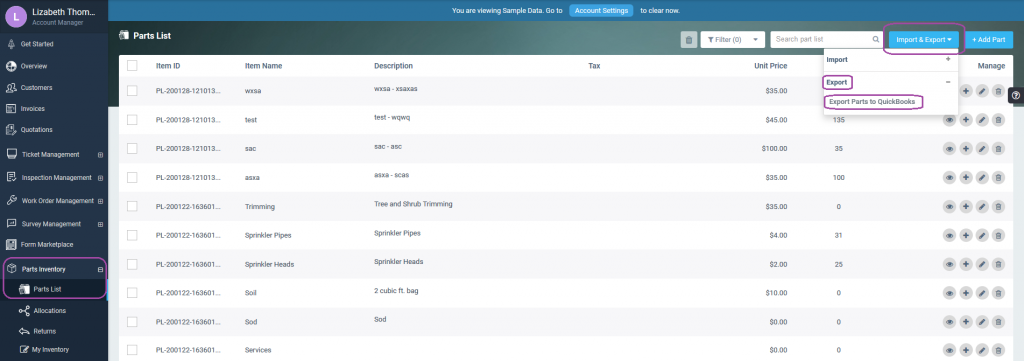1024x361 pixels.
Task: Edit pencil icon for Trimming row
Action: coord(982,207)
